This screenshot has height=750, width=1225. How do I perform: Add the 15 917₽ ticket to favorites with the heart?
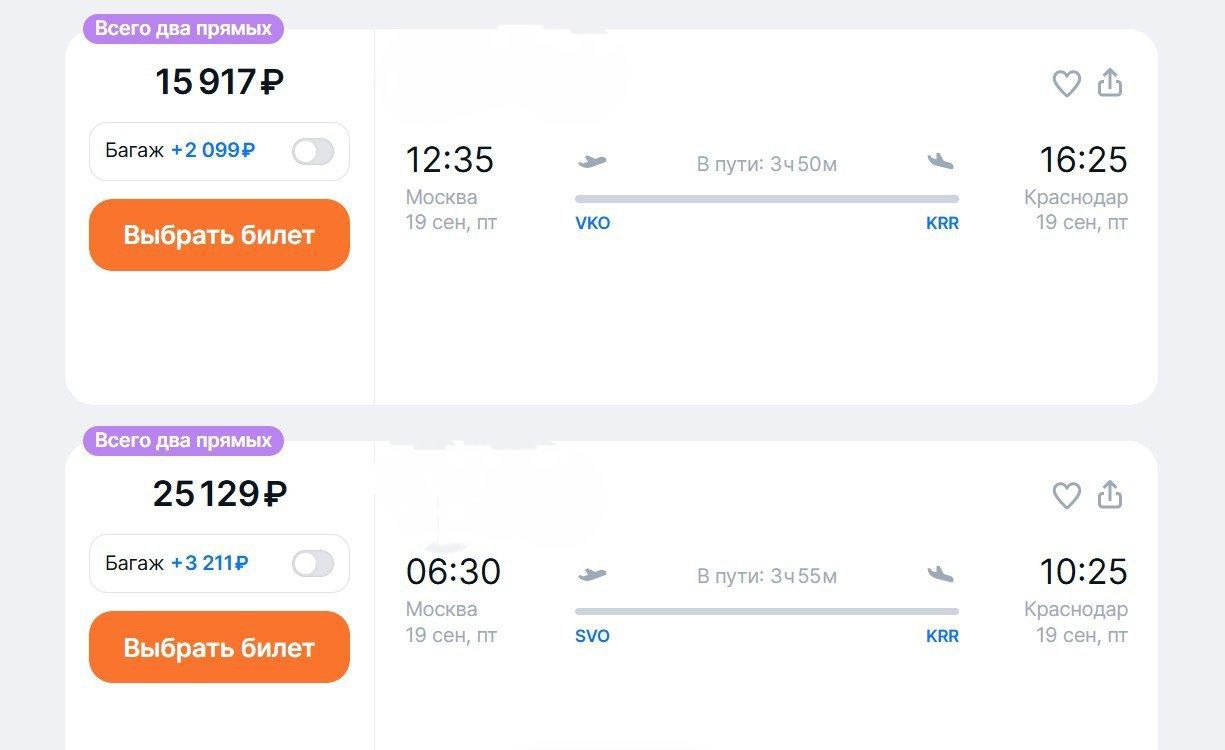coord(1067,83)
